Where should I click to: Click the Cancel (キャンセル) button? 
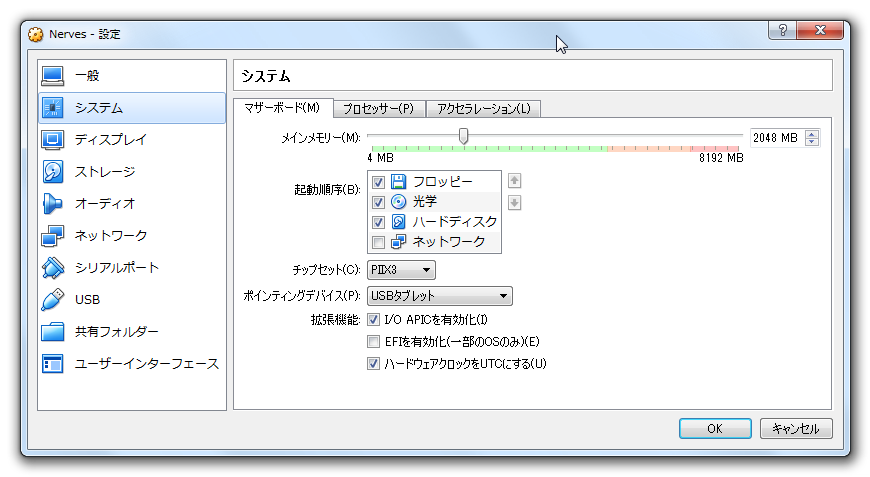click(x=796, y=429)
